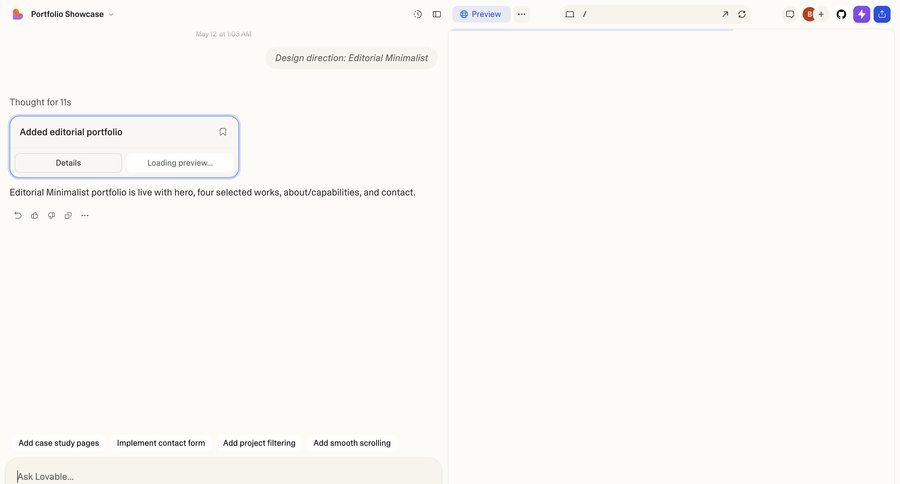Click the Editorial Minimalist portfolio is live summary
900x484 pixels.
point(212,192)
